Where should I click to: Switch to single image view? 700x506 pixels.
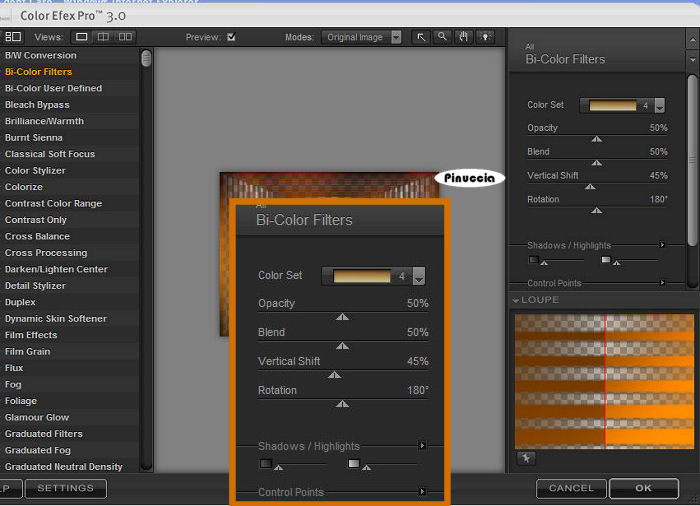coord(82,37)
